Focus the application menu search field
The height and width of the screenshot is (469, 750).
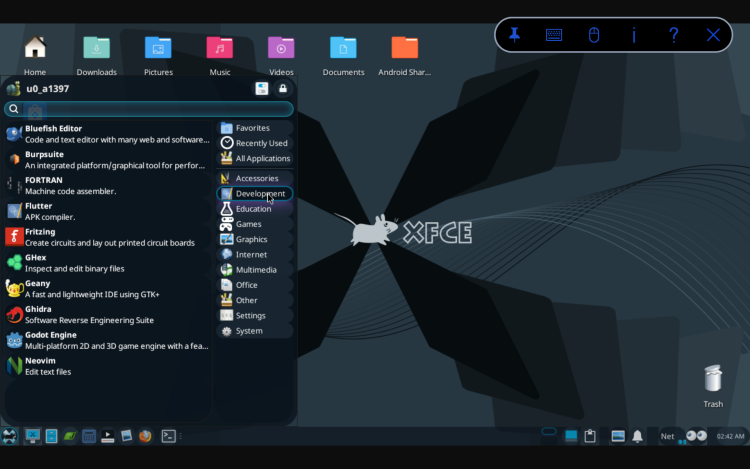(149, 109)
